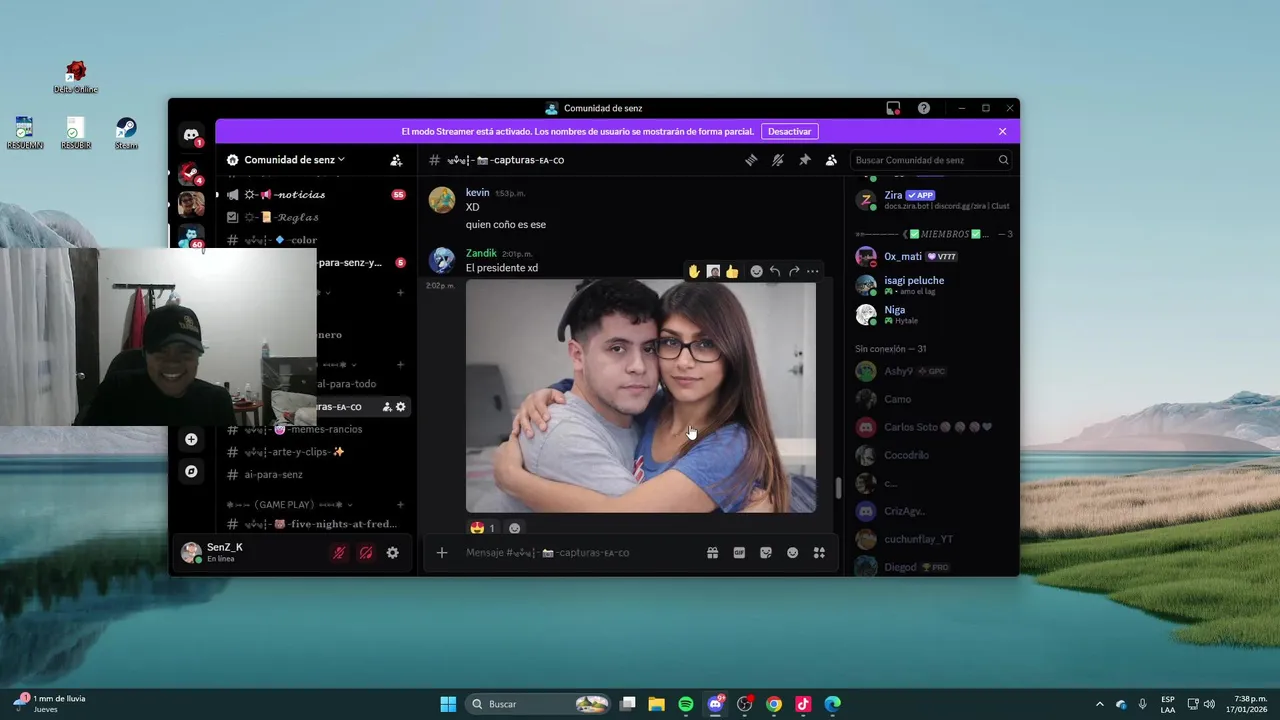Show hidden icons chevron in system tray
This screenshot has height=720, width=1280.
point(1099,704)
